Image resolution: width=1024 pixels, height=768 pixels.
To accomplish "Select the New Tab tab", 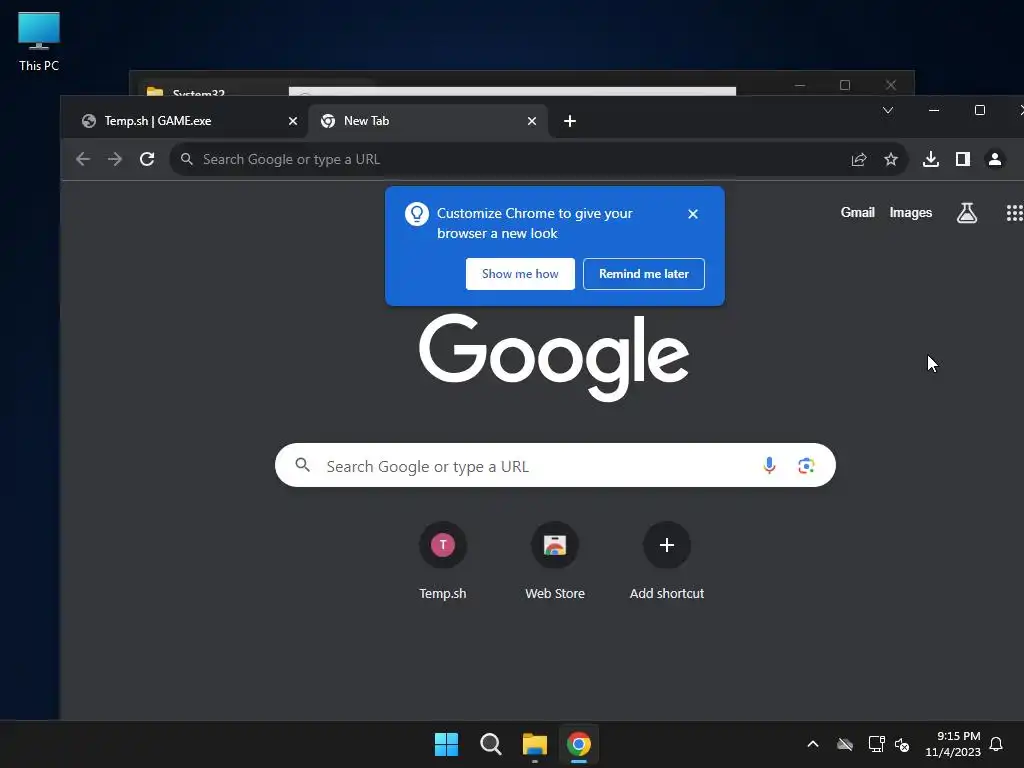I will (x=428, y=121).
